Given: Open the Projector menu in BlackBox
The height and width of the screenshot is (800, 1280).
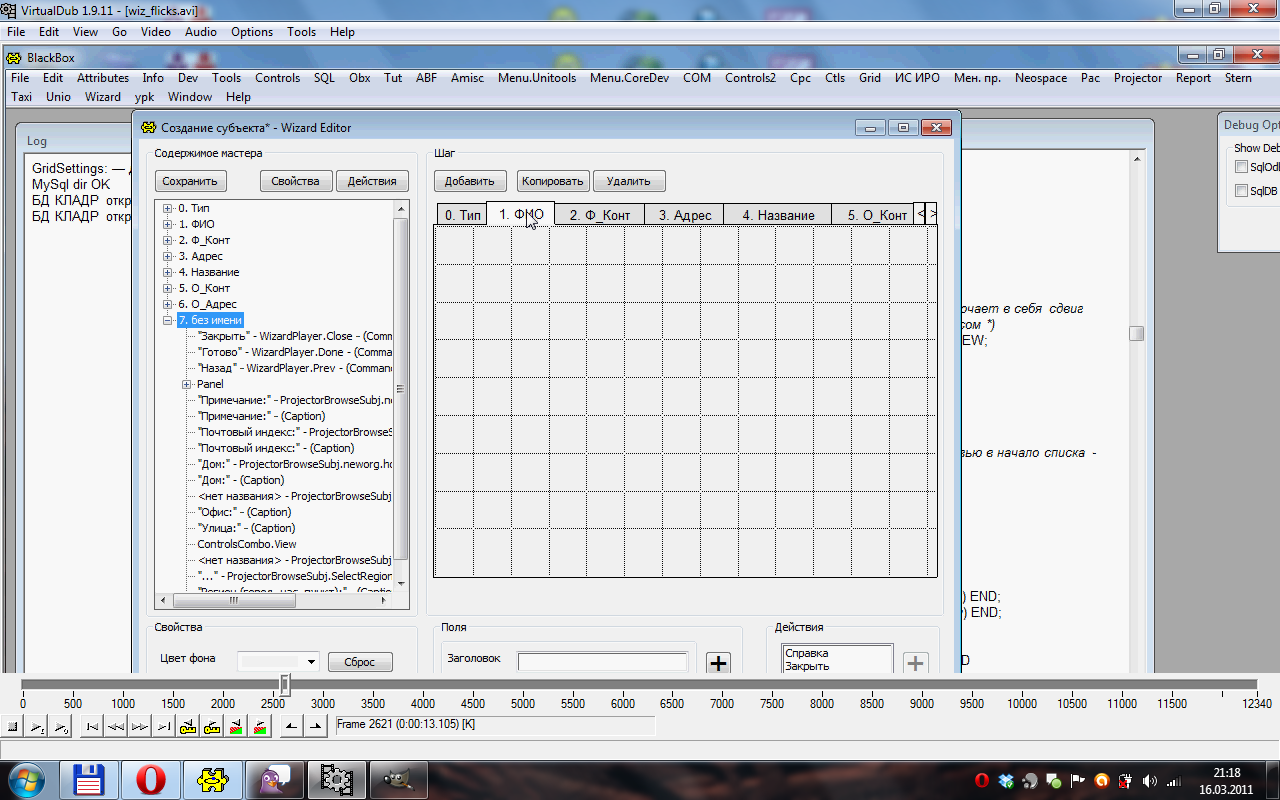Looking at the screenshot, I should (x=1137, y=78).
